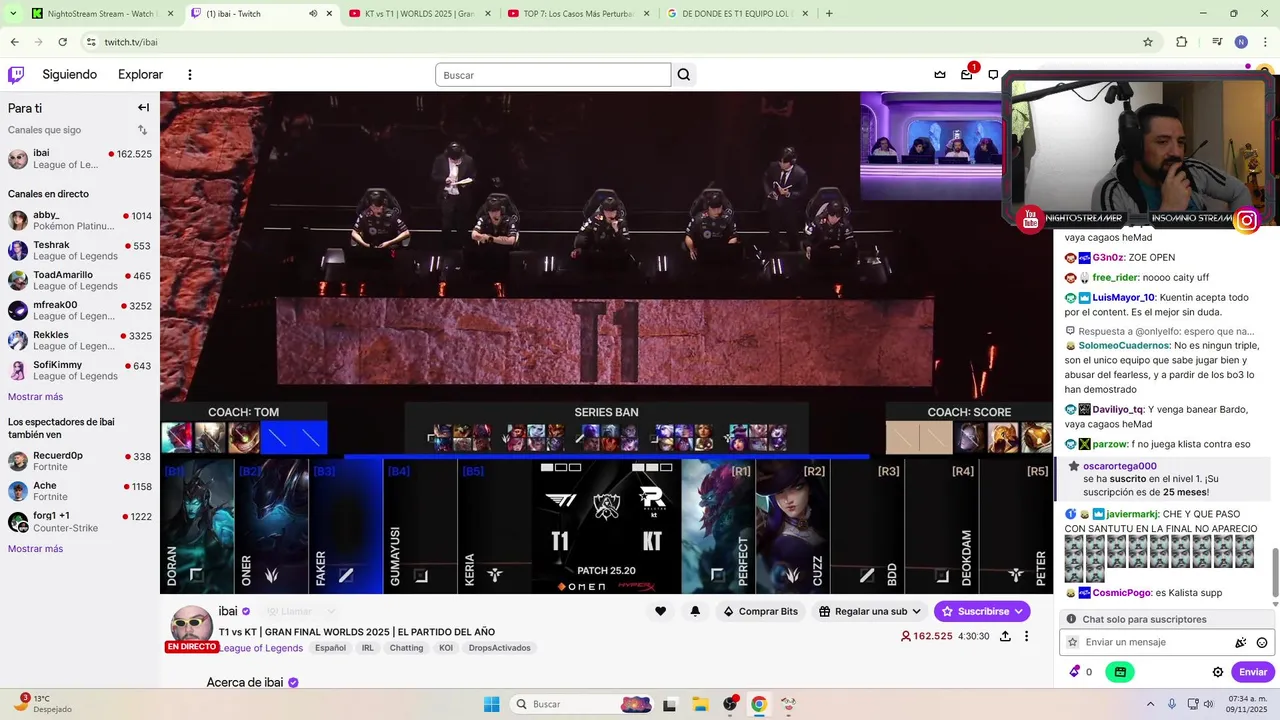Expand Suscribirse dropdown button

[x=1019, y=611]
